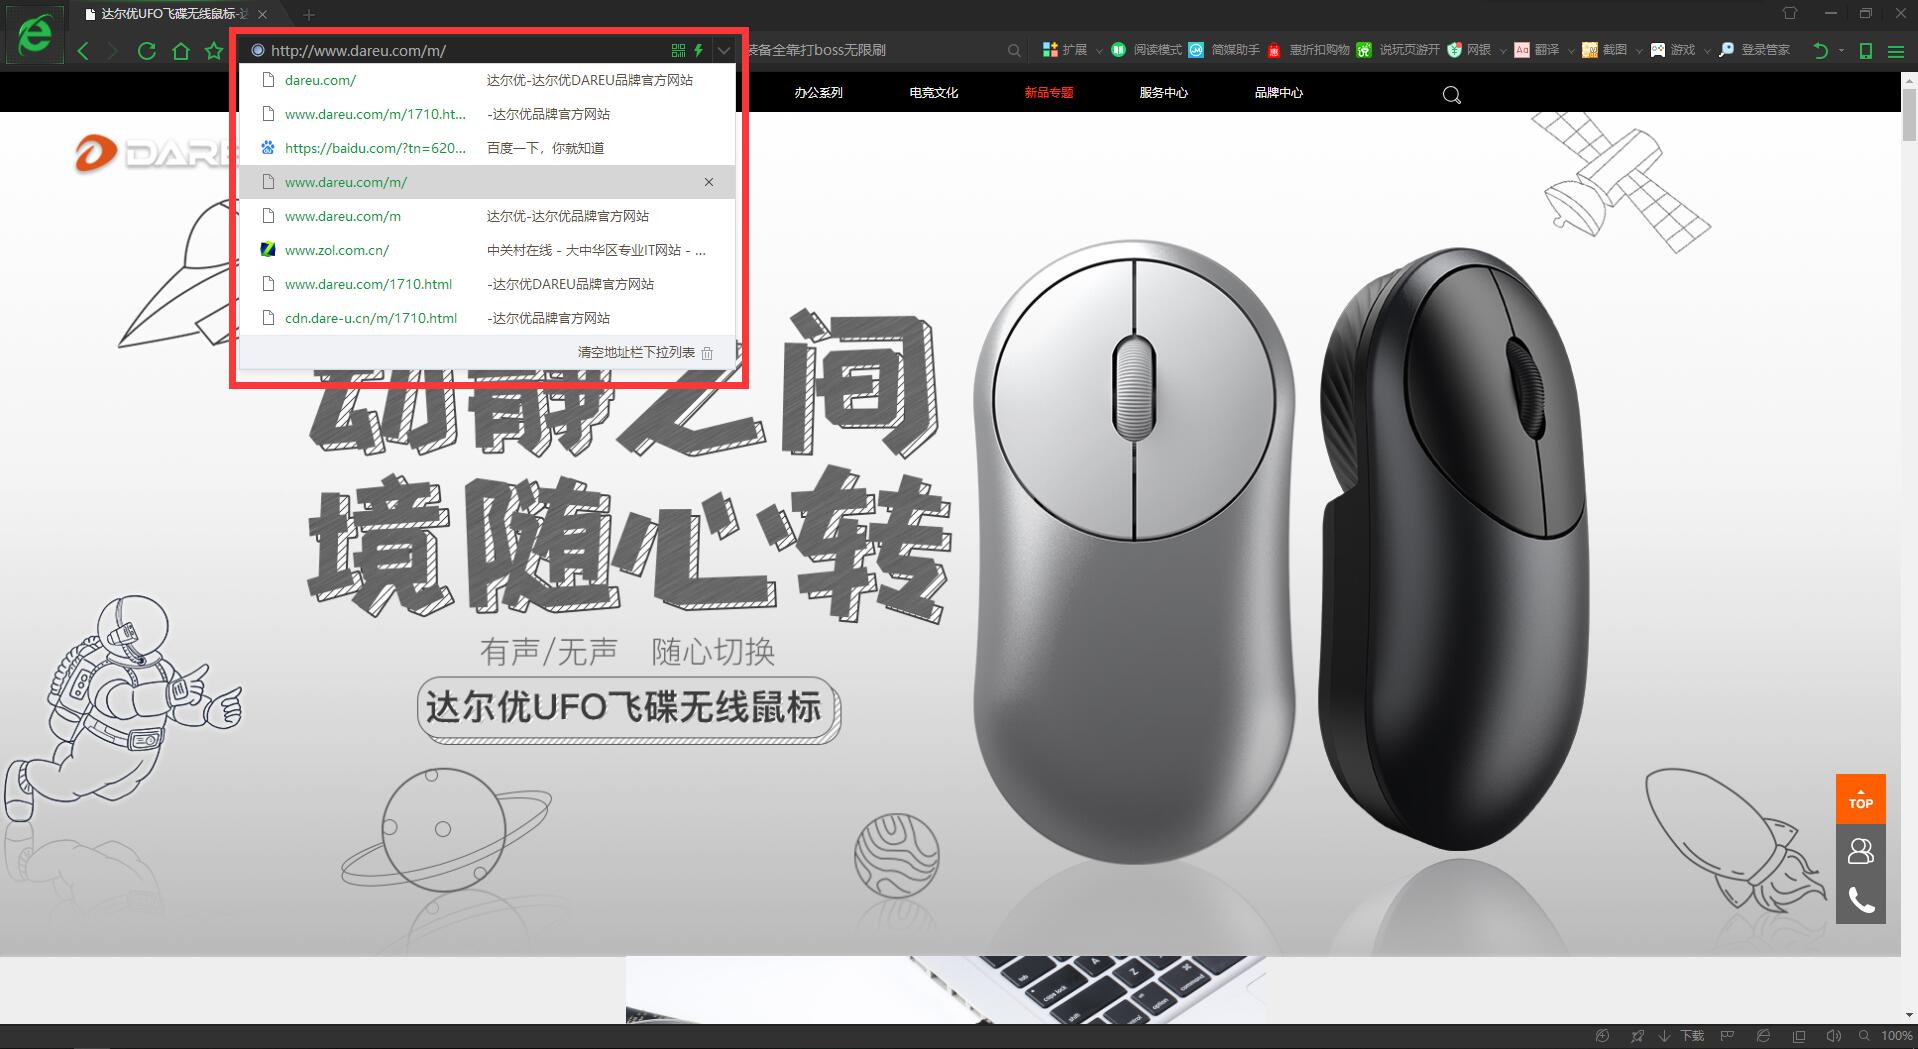The height and width of the screenshot is (1049, 1918).
Task: Collapse the address bar dropdown arrow
Action: point(724,50)
